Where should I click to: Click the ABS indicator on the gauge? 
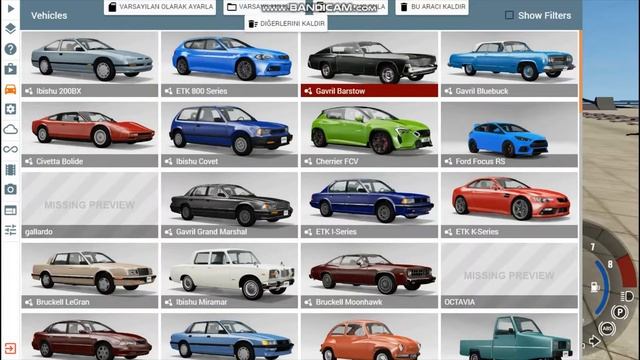[607, 328]
